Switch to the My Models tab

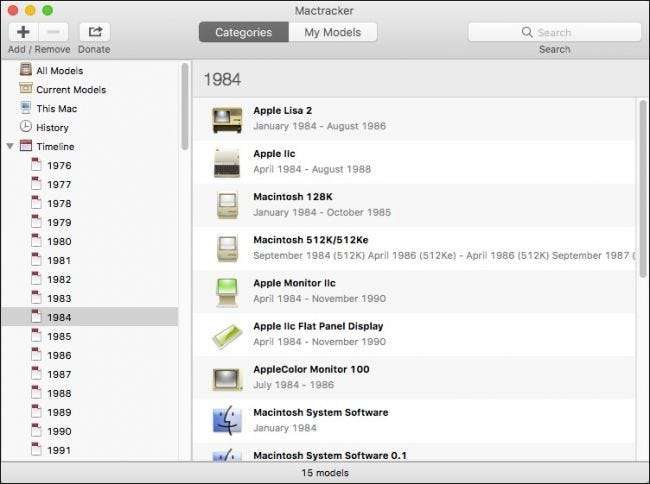click(x=333, y=32)
